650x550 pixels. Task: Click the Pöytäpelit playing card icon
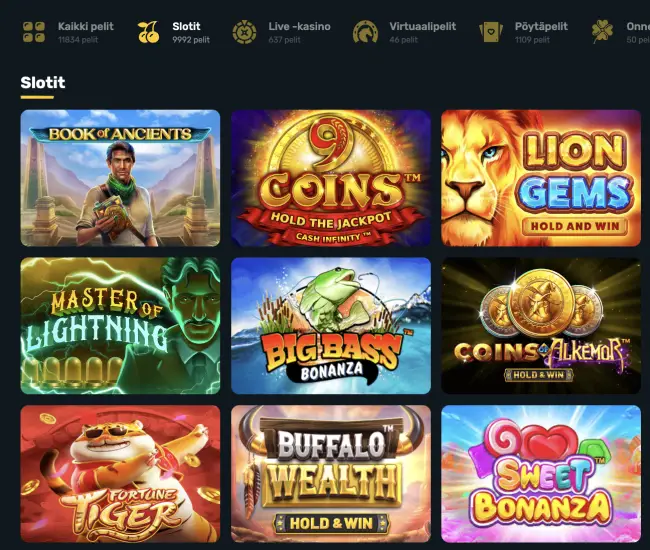tap(491, 32)
